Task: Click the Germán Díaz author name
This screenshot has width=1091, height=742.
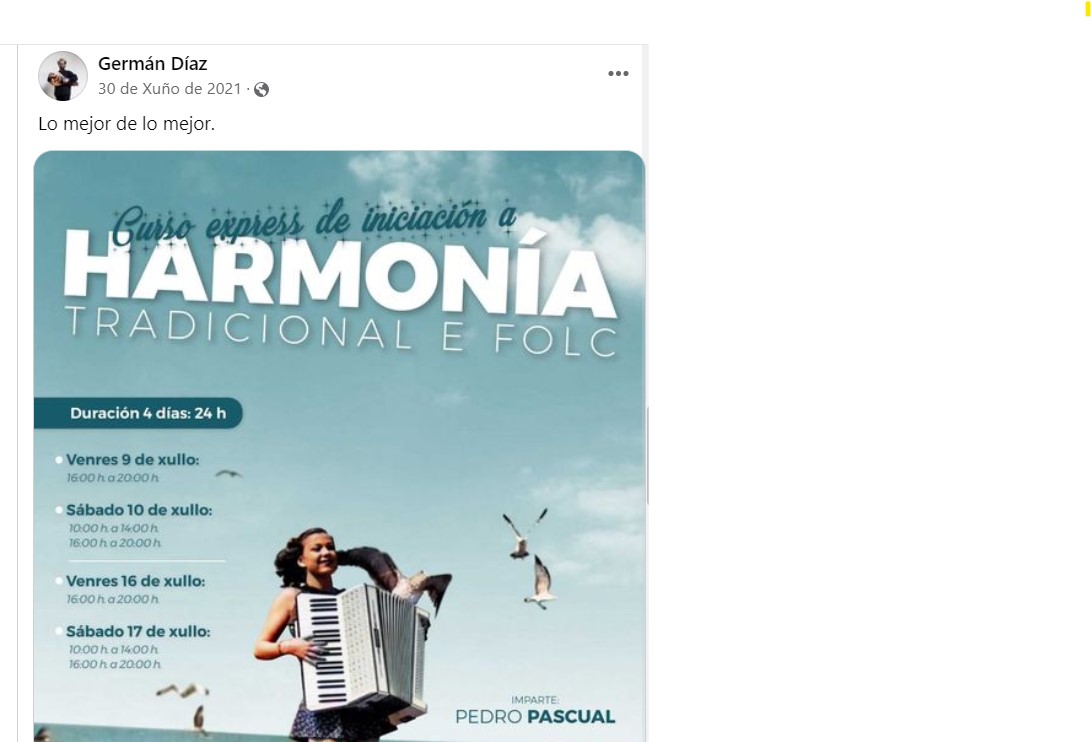Action: 152,63
